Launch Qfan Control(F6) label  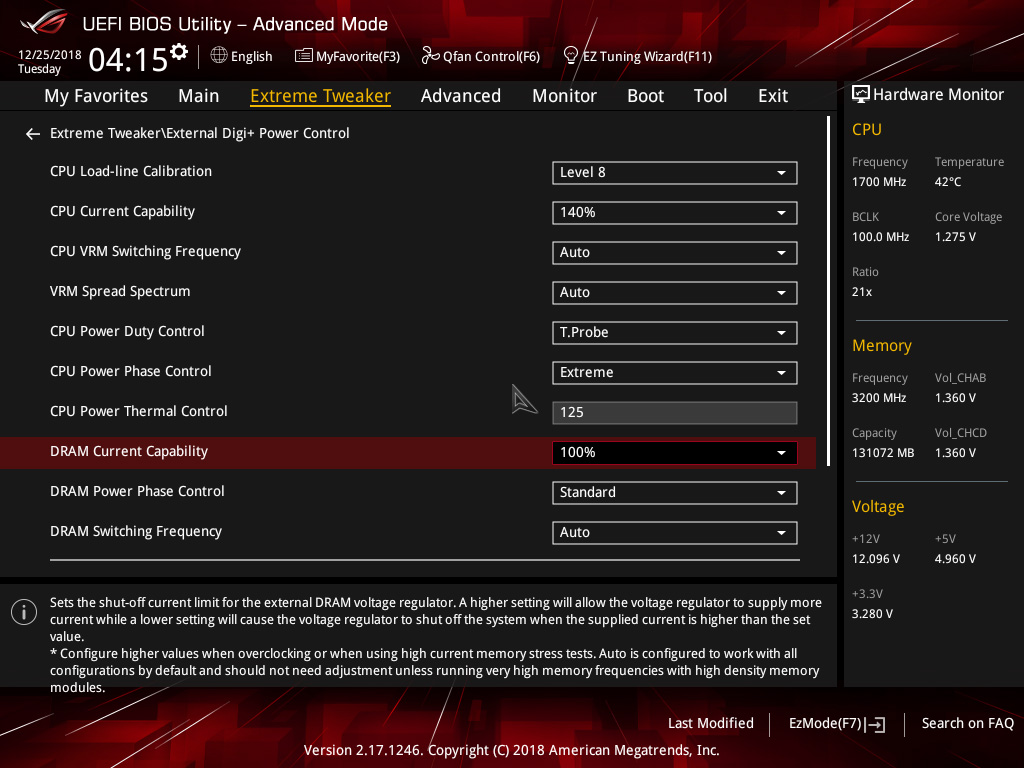491,57
